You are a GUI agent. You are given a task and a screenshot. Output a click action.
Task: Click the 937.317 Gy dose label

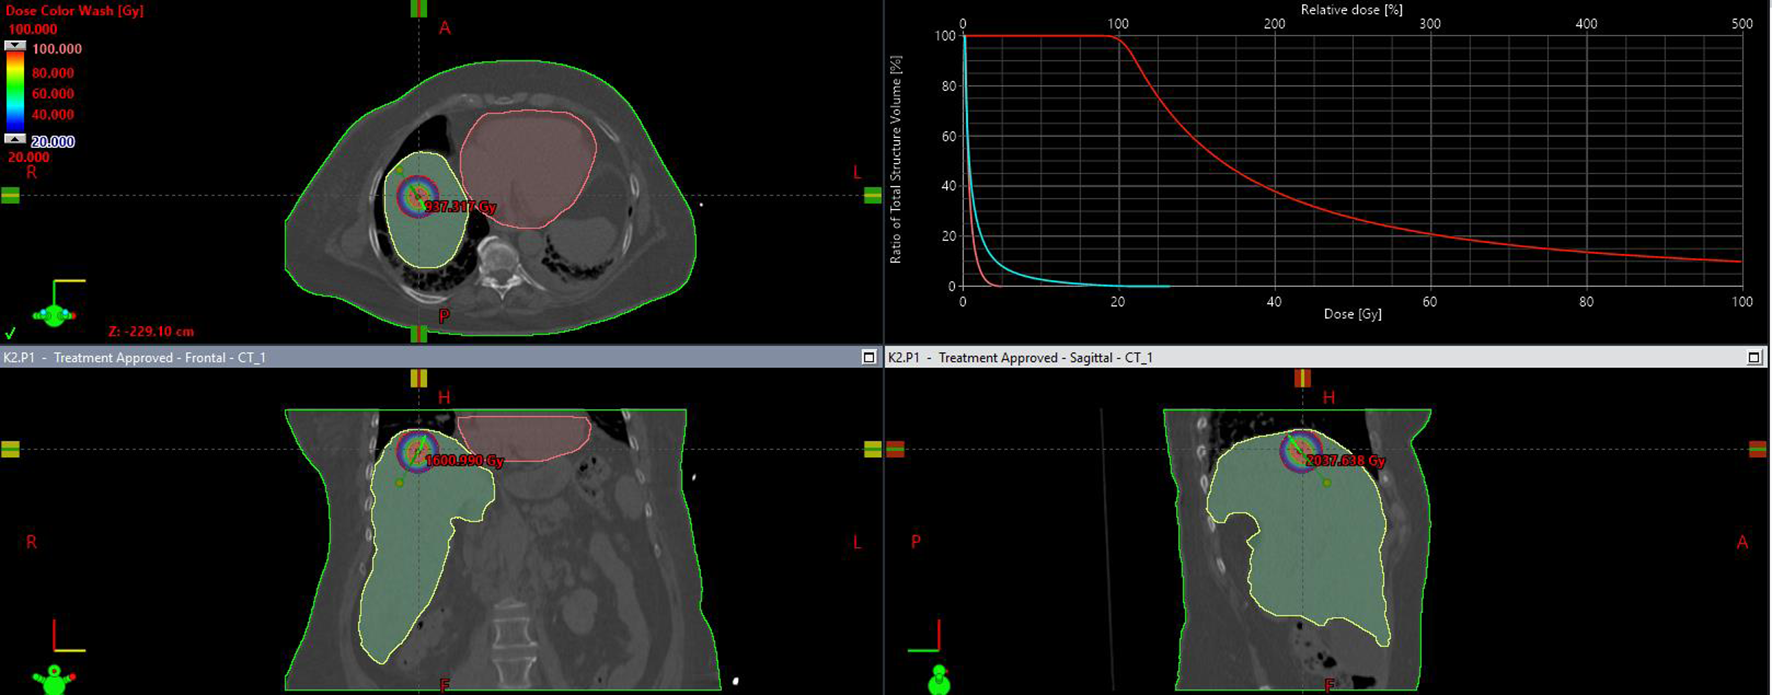click(460, 207)
